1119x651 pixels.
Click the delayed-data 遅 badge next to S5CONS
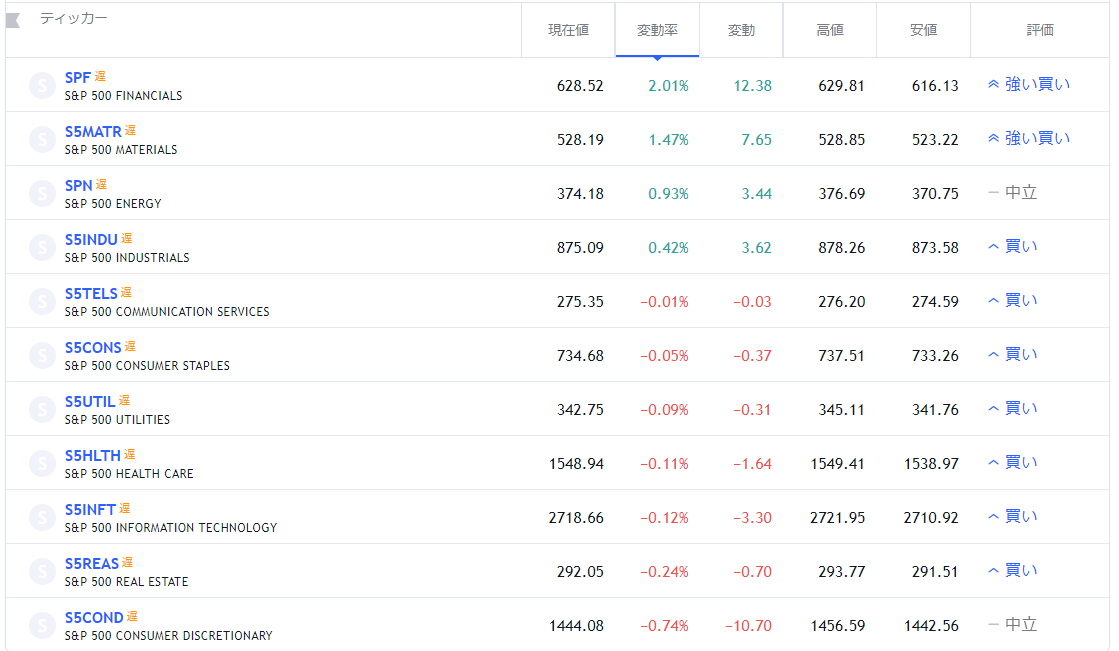(x=130, y=346)
